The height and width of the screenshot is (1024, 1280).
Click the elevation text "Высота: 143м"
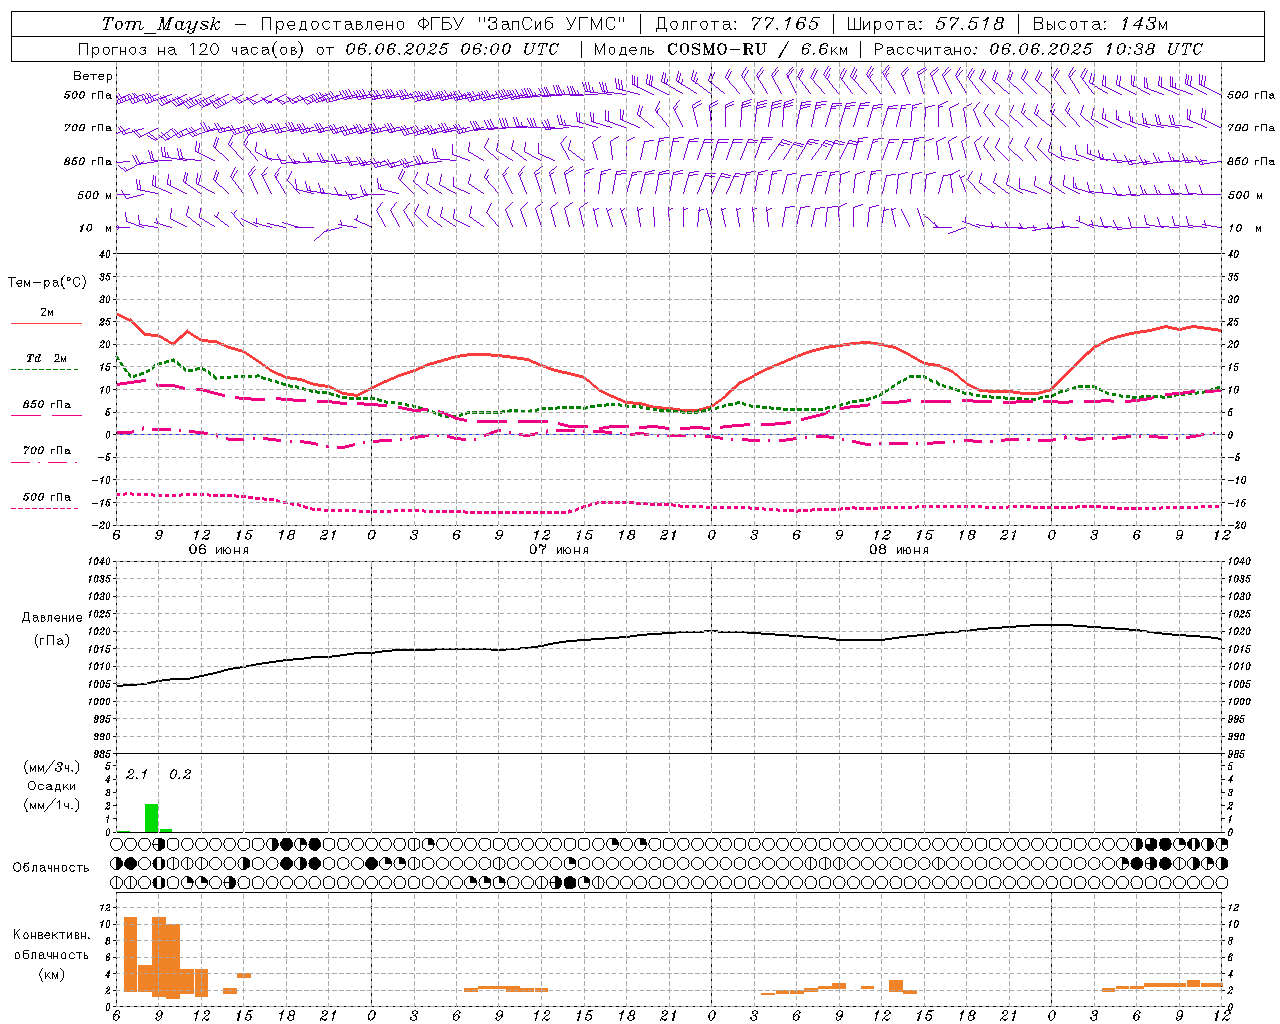pos(1100,24)
